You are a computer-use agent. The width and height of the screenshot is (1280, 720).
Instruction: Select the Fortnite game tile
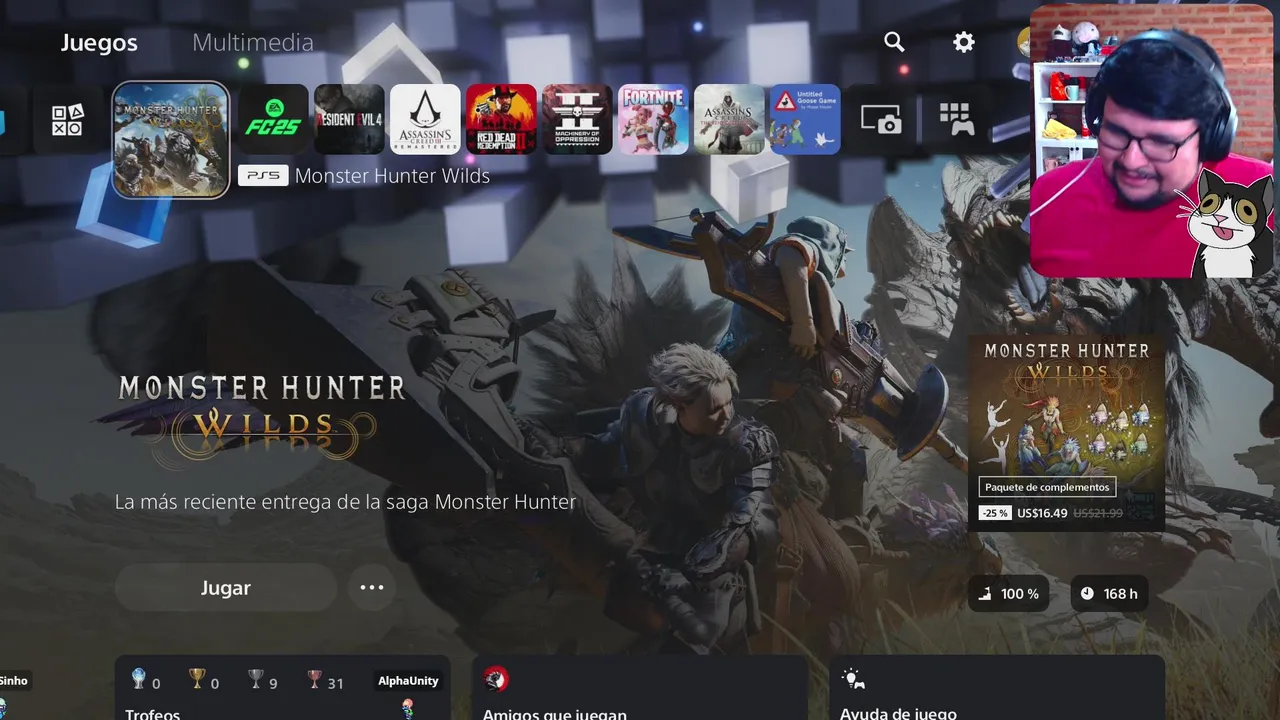coord(653,119)
